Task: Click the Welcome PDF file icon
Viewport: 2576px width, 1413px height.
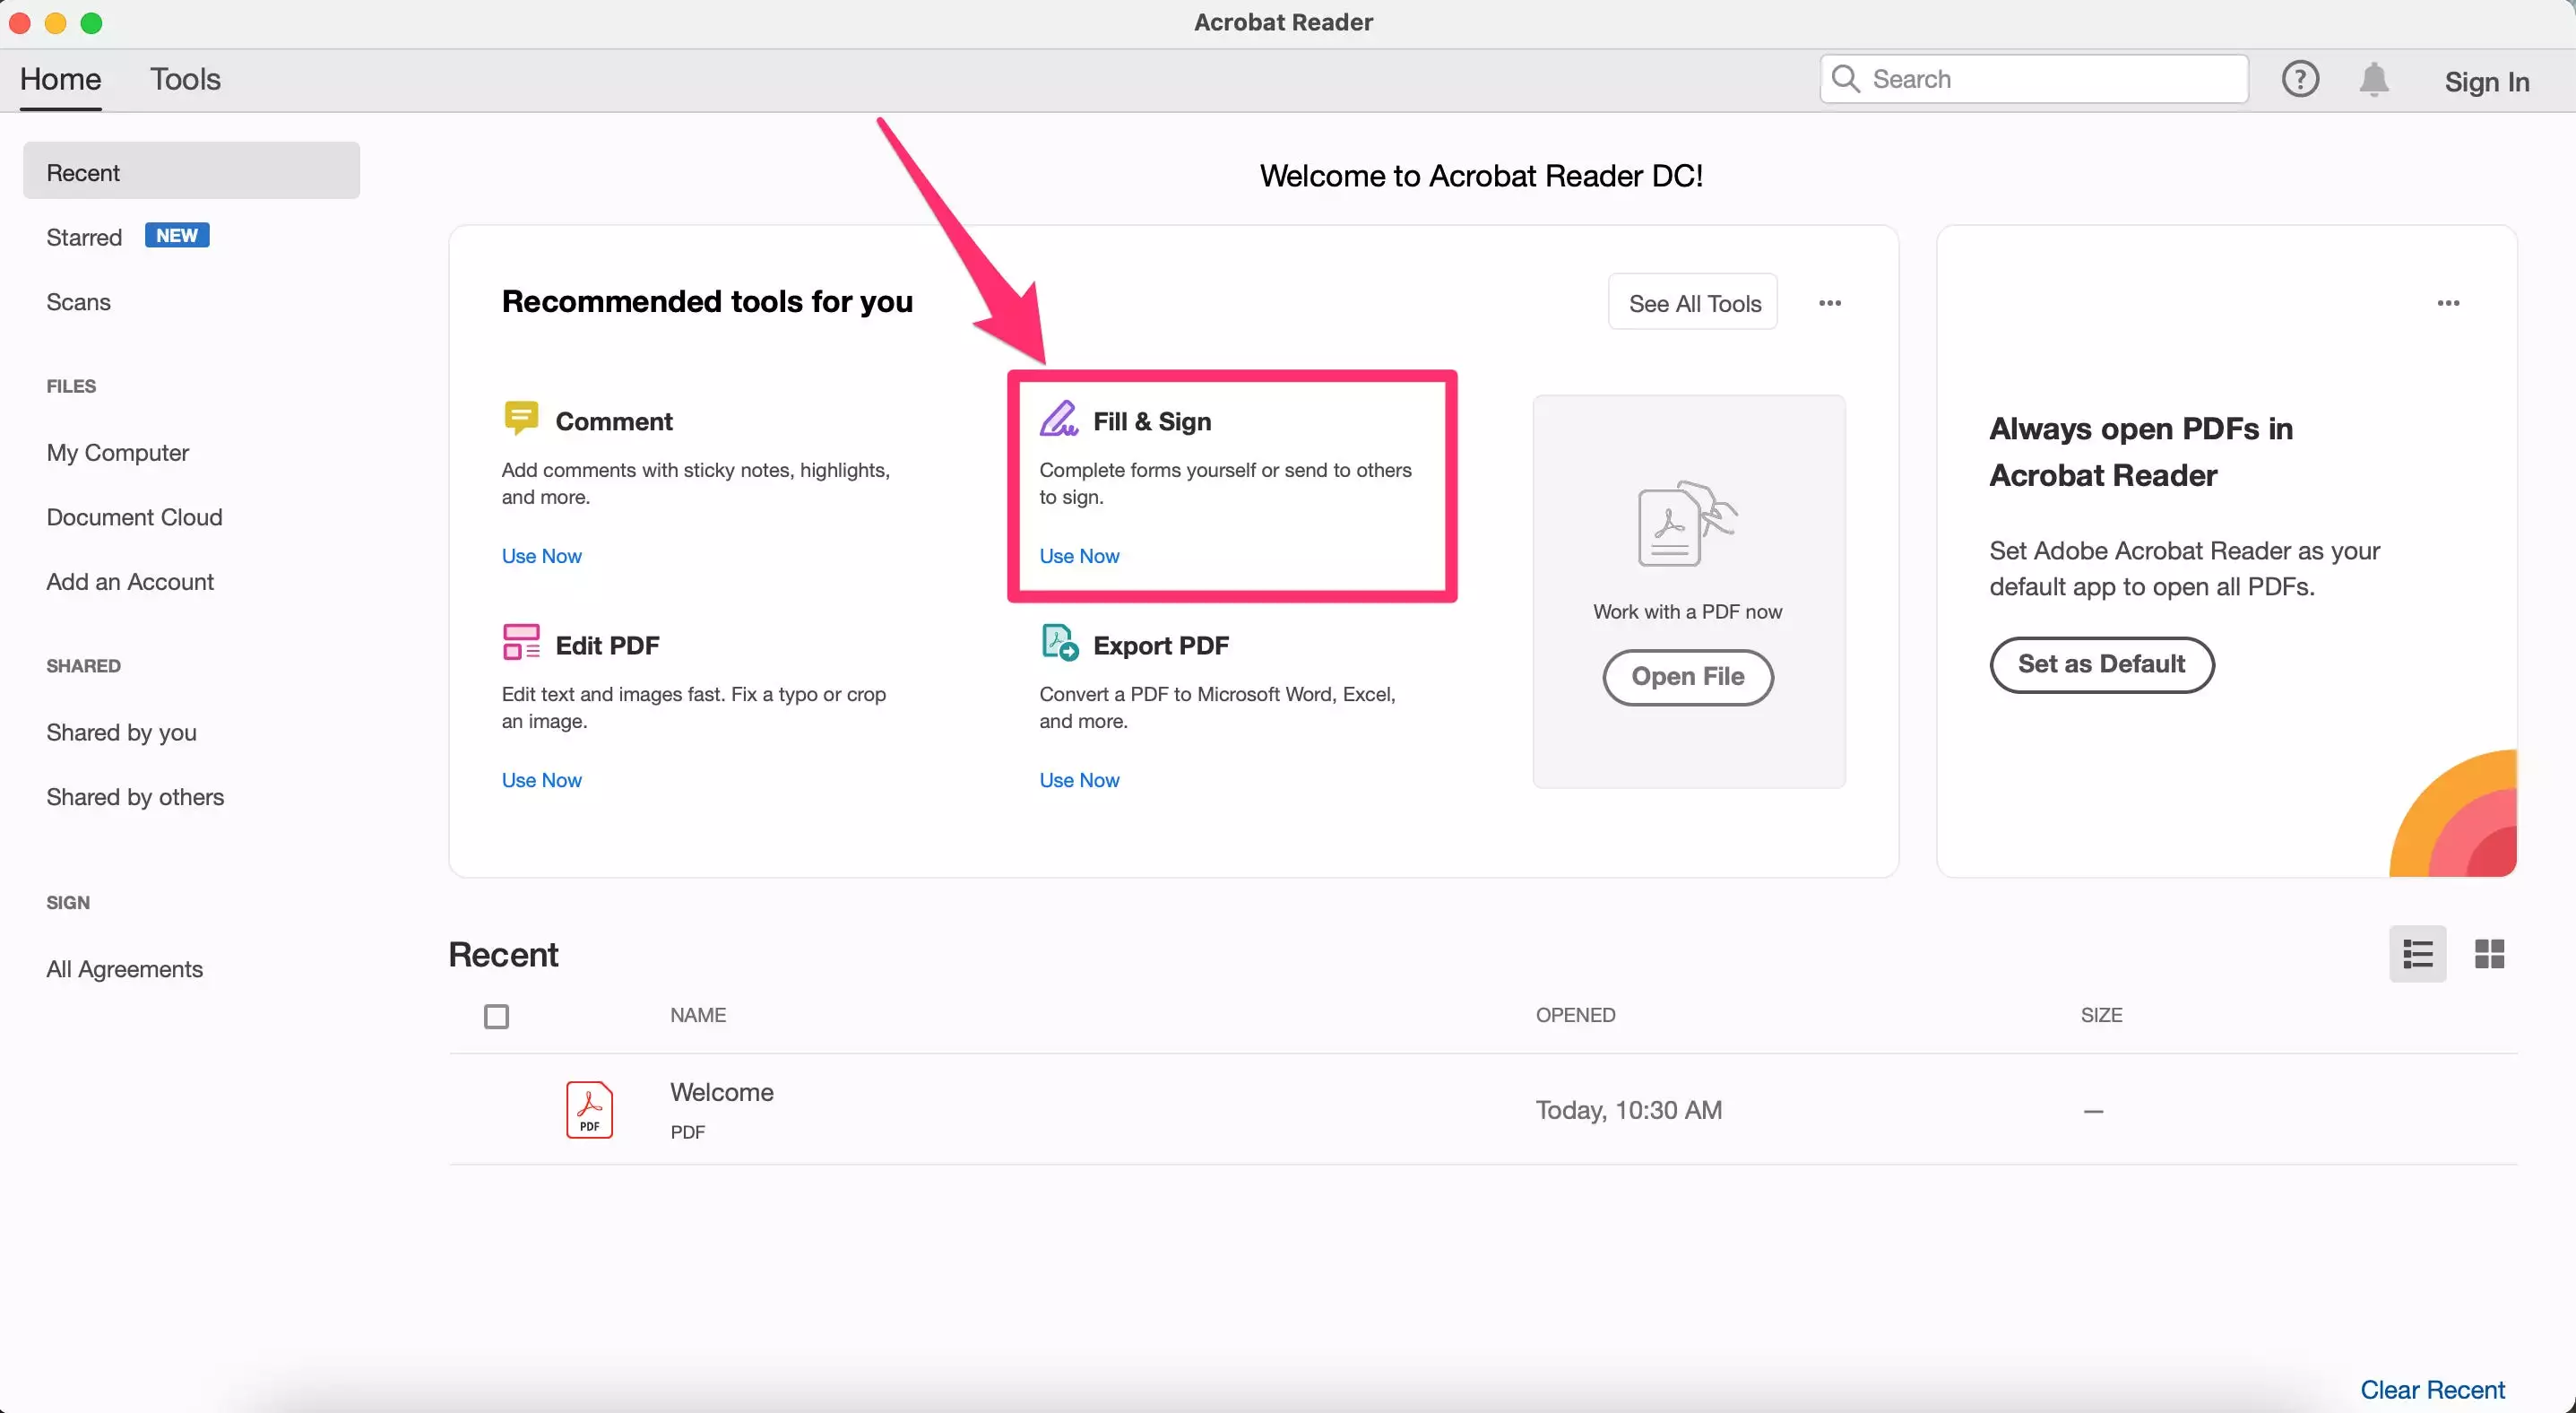Action: point(589,1109)
